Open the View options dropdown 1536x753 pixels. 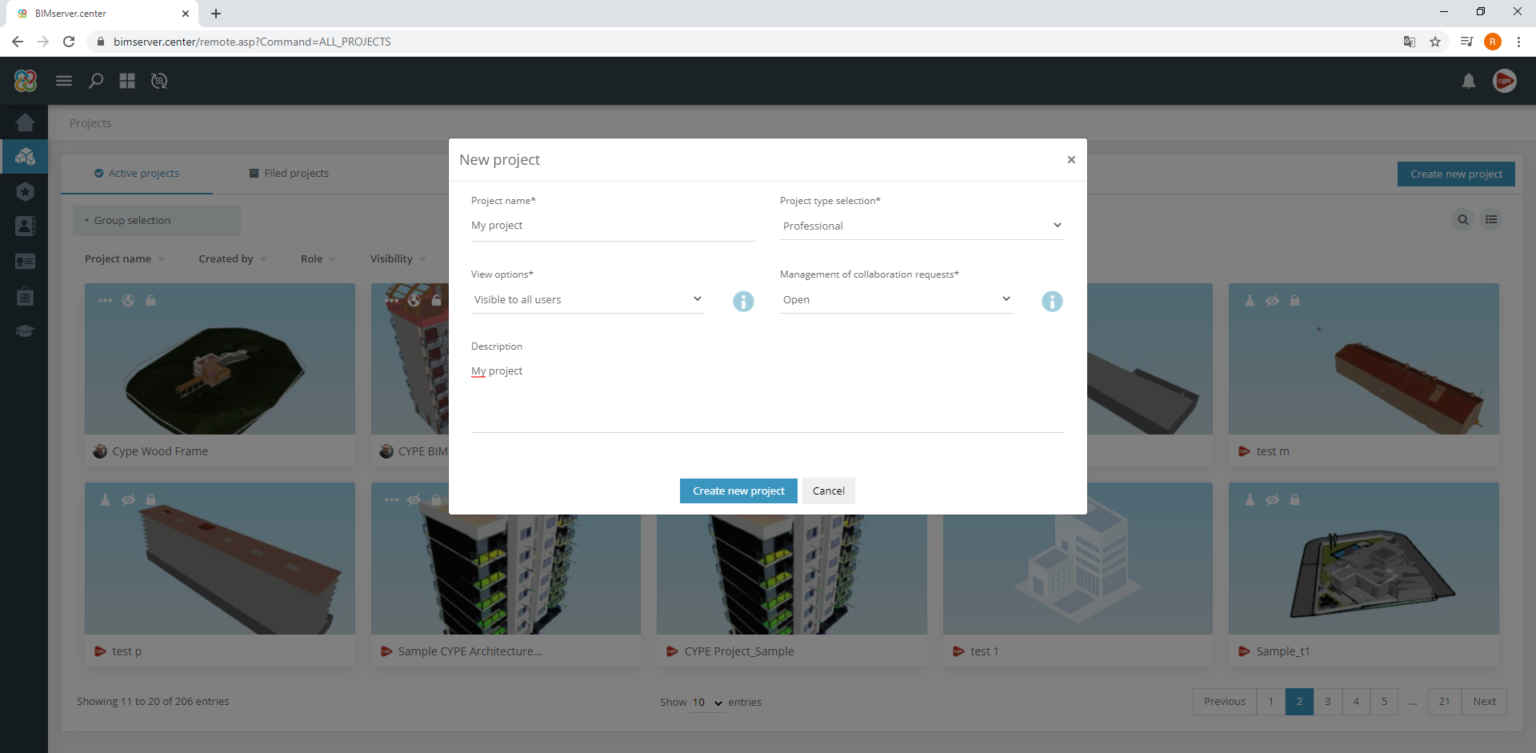[x=586, y=299]
